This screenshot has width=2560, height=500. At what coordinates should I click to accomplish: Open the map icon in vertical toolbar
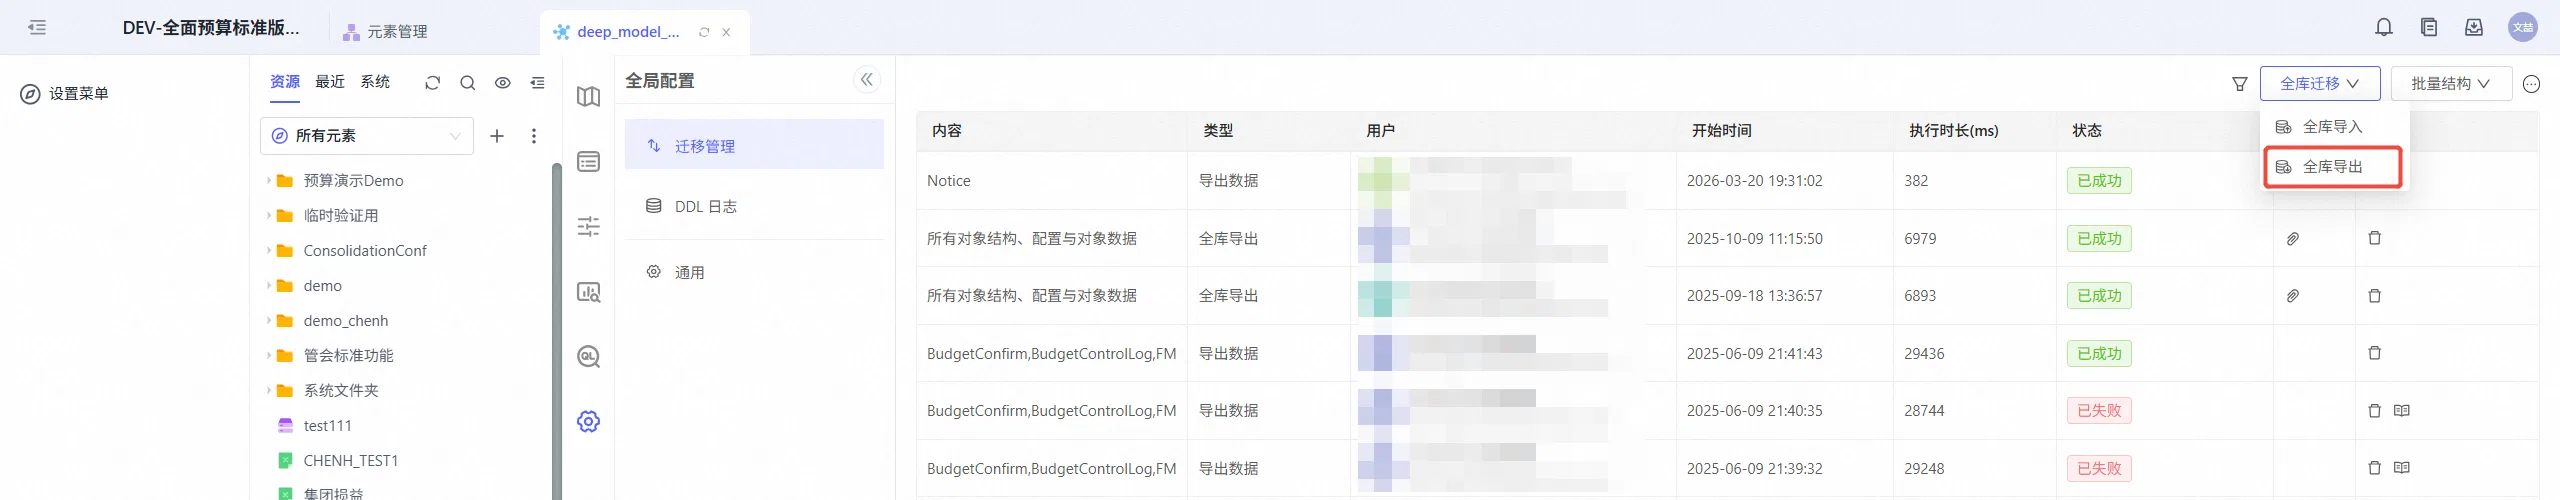[589, 97]
